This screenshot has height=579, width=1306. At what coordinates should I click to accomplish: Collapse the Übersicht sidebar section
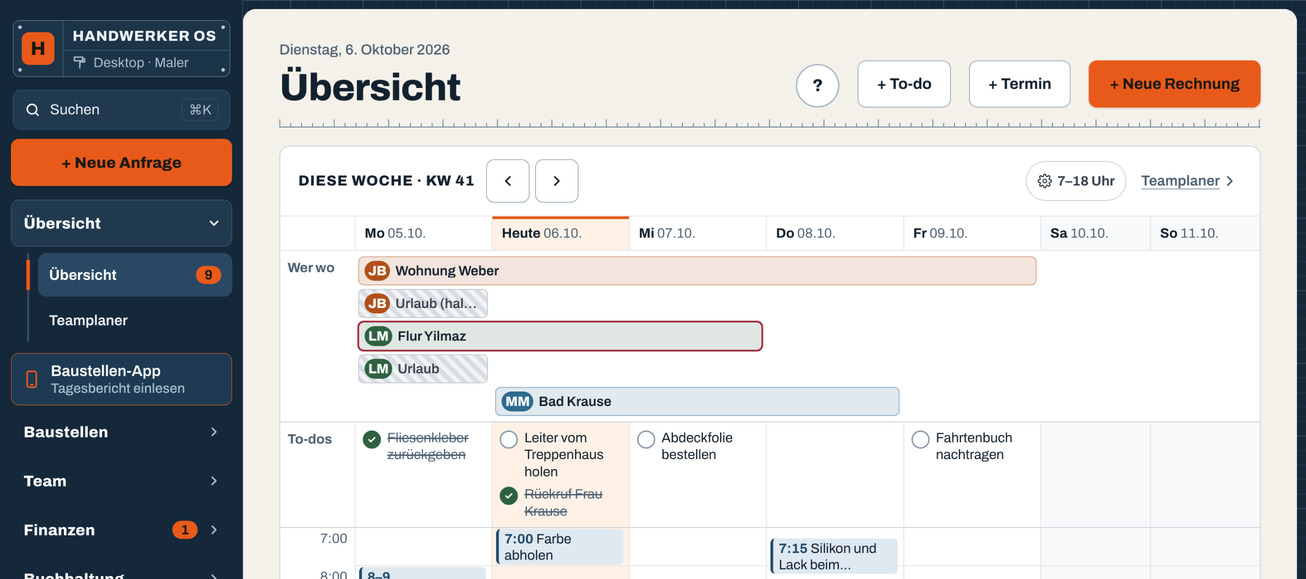(x=121, y=223)
